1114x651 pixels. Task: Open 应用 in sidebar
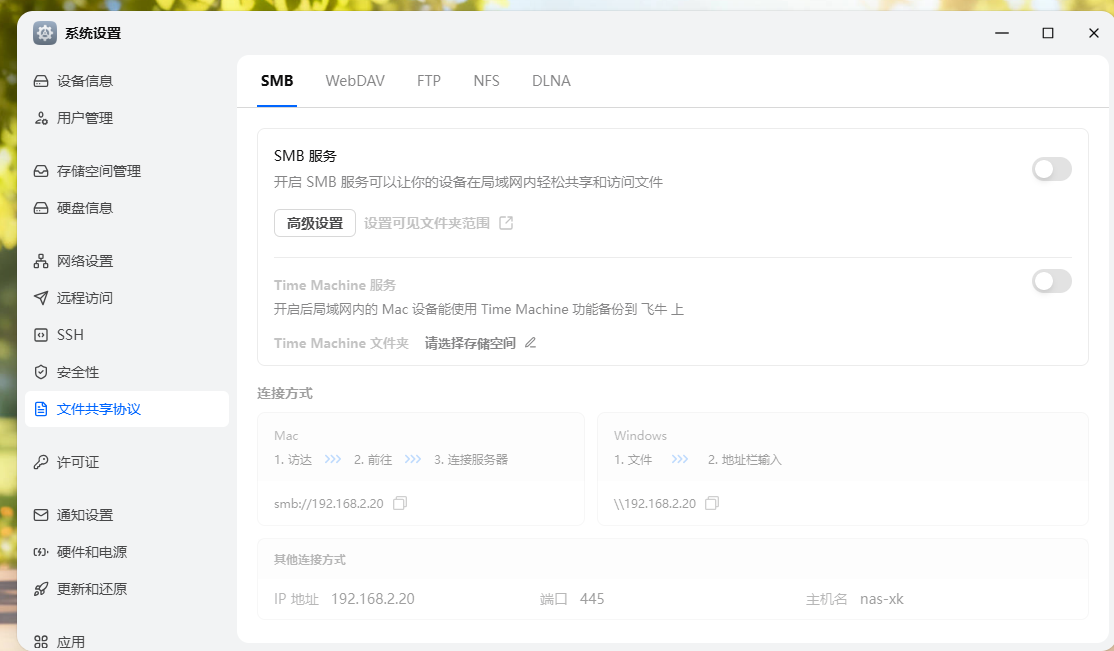pos(126,642)
